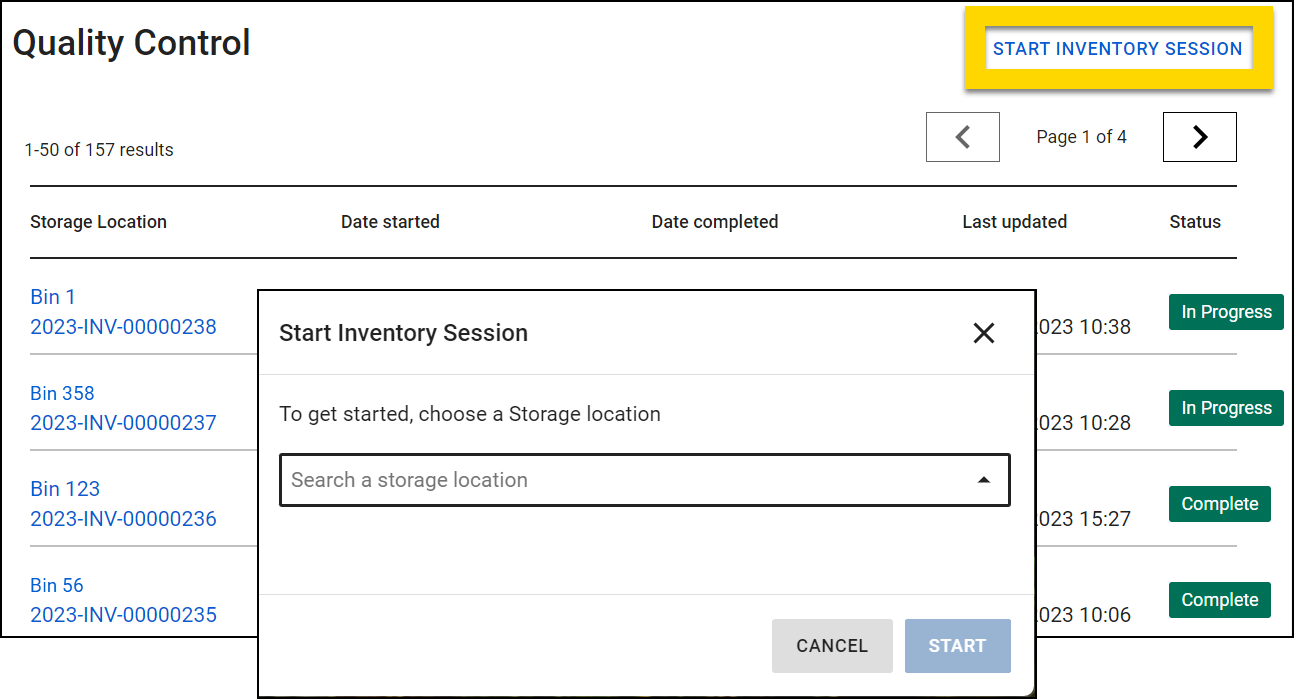Open the Bin 358 storage location link
The image size is (1294, 699).
click(x=62, y=393)
